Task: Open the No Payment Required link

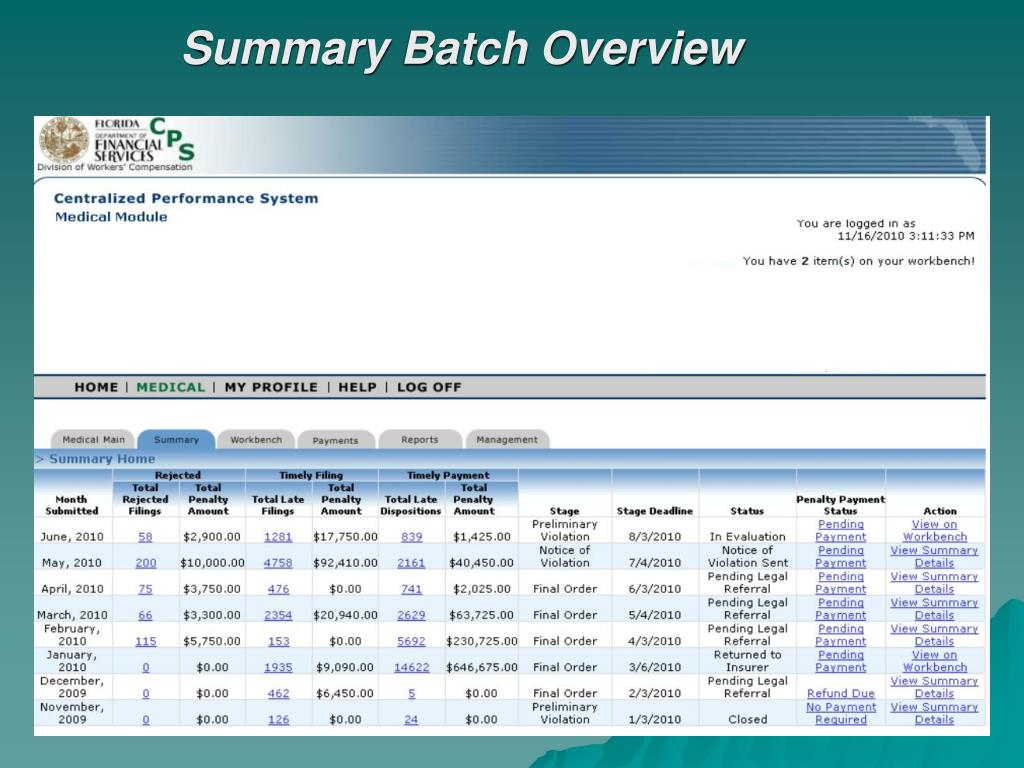Action: point(840,713)
